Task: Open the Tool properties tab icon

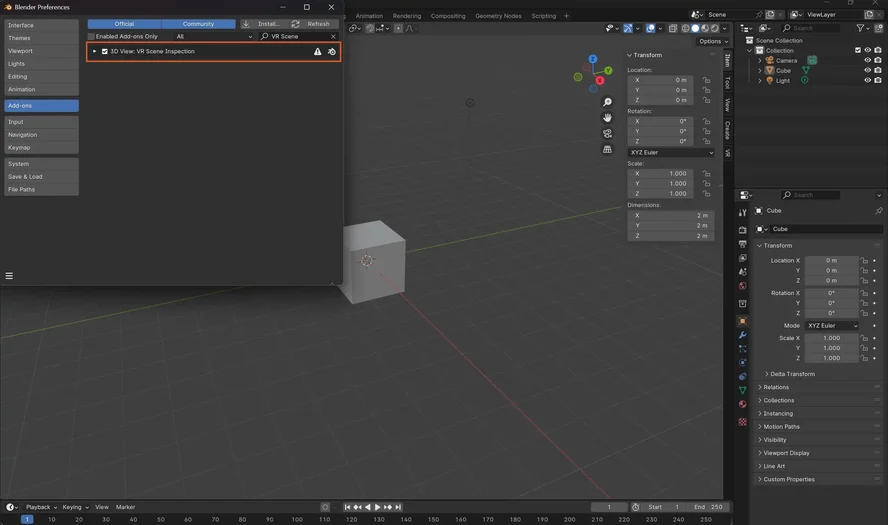Action: click(742, 212)
